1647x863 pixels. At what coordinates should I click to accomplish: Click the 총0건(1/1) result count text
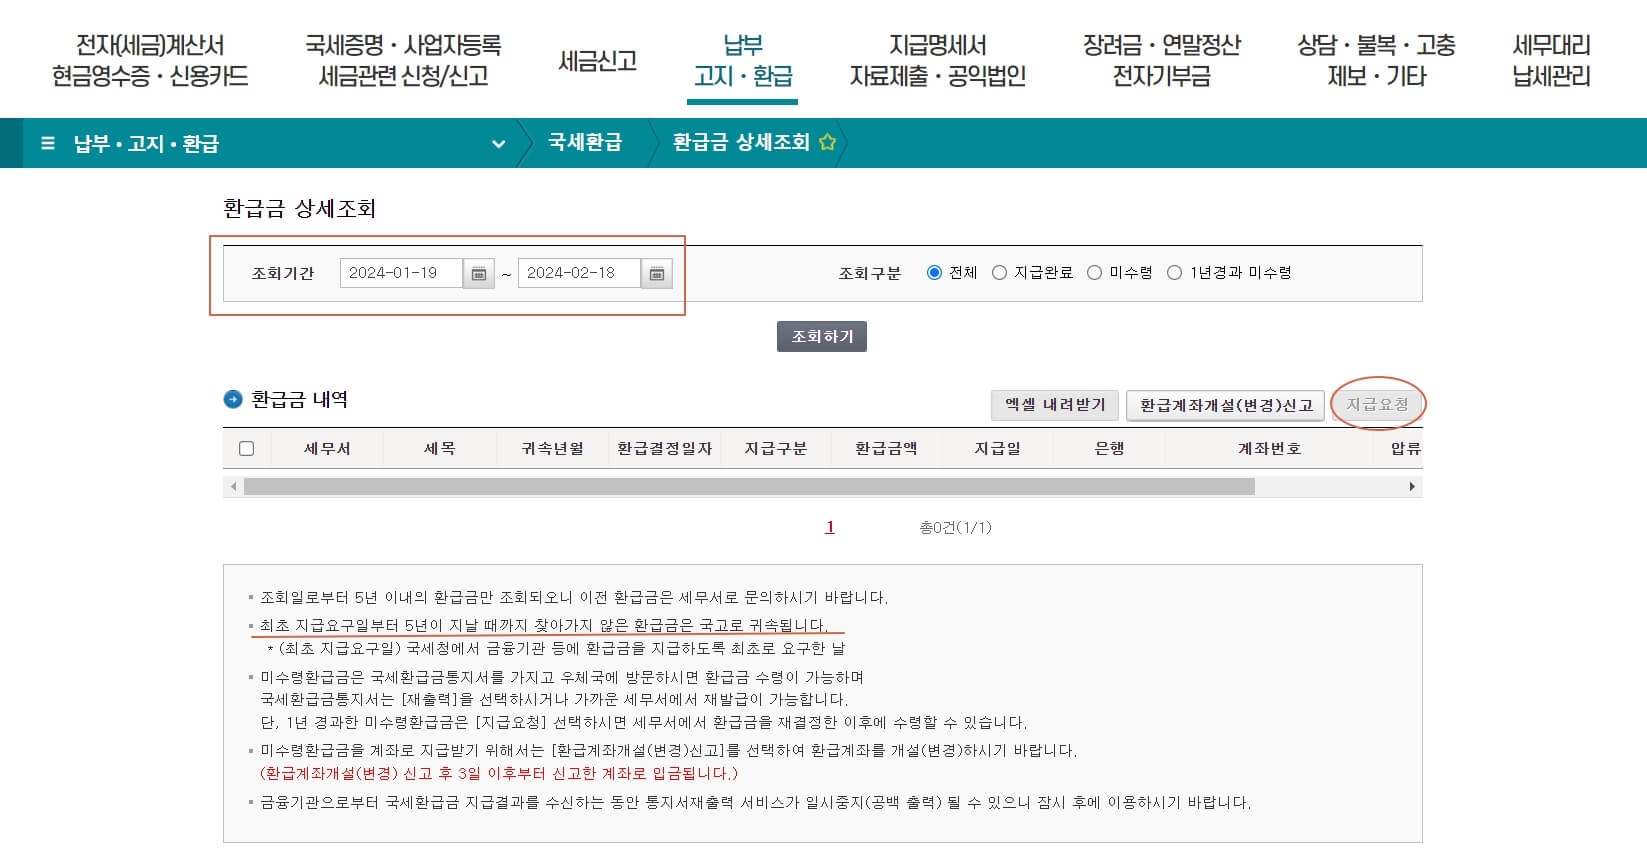click(x=955, y=527)
